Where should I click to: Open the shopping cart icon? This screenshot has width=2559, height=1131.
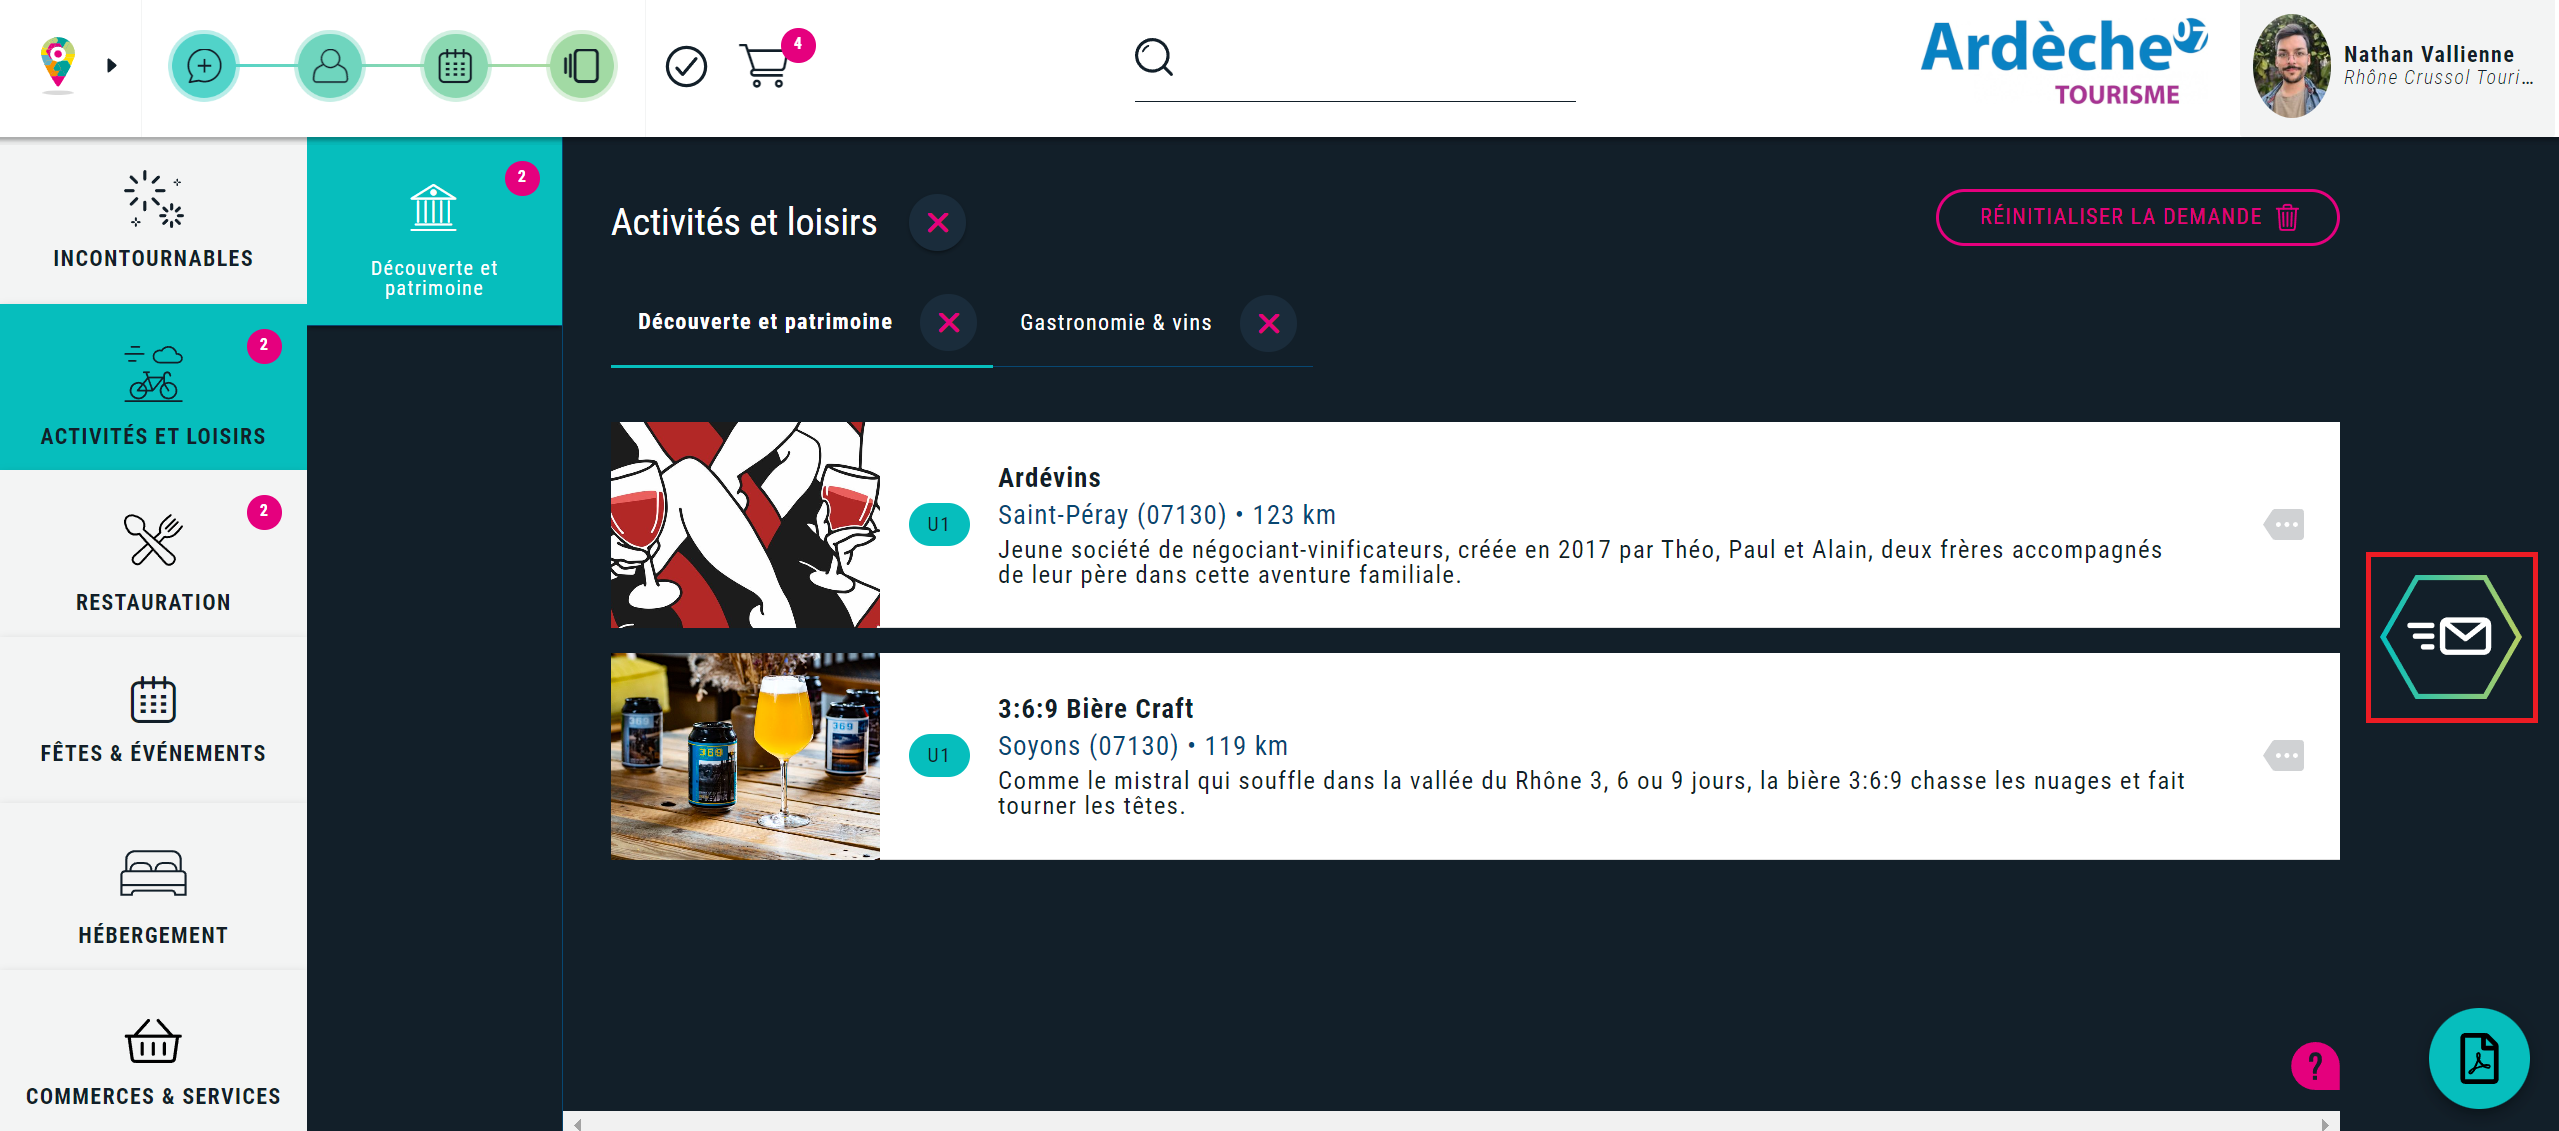(765, 66)
